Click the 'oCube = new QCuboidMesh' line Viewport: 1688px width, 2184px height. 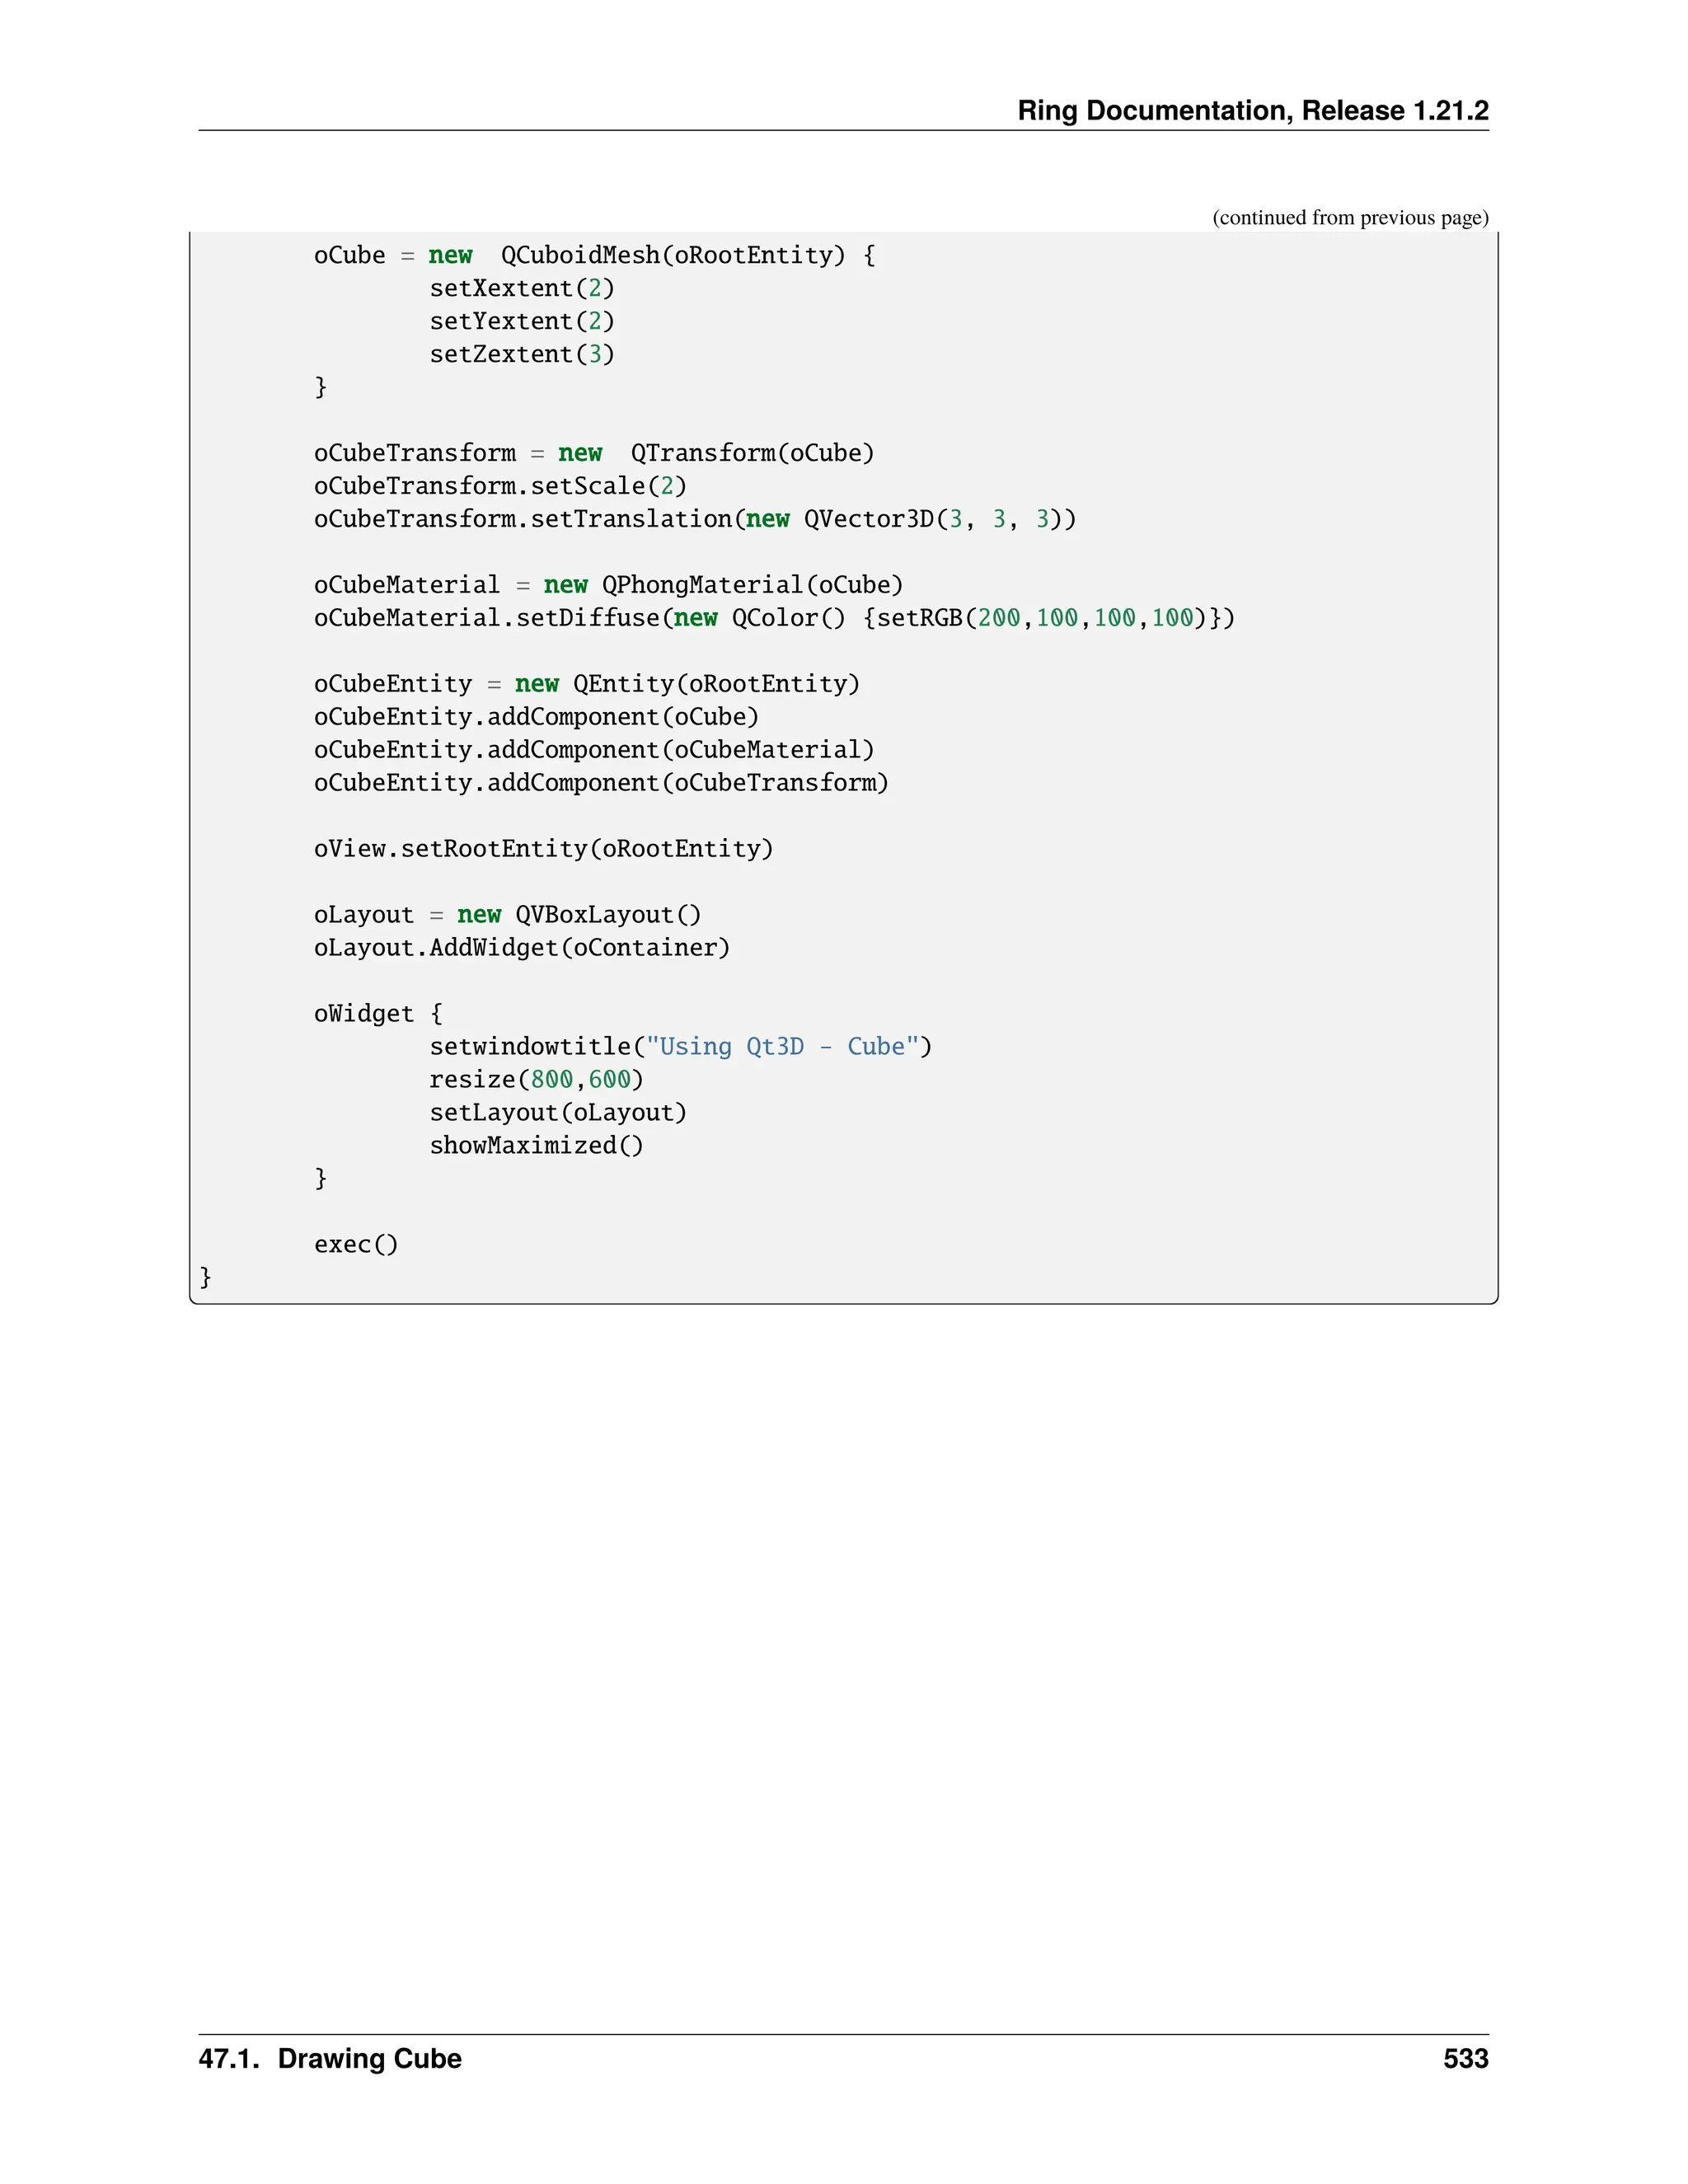pyautogui.click(x=594, y=255)
